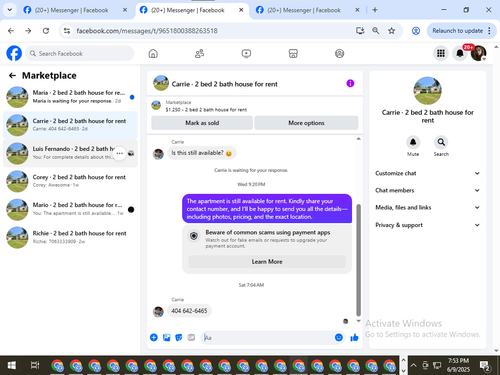
Task: Open the Marketplace storefront icon
Action: click(x=293, y=53)
